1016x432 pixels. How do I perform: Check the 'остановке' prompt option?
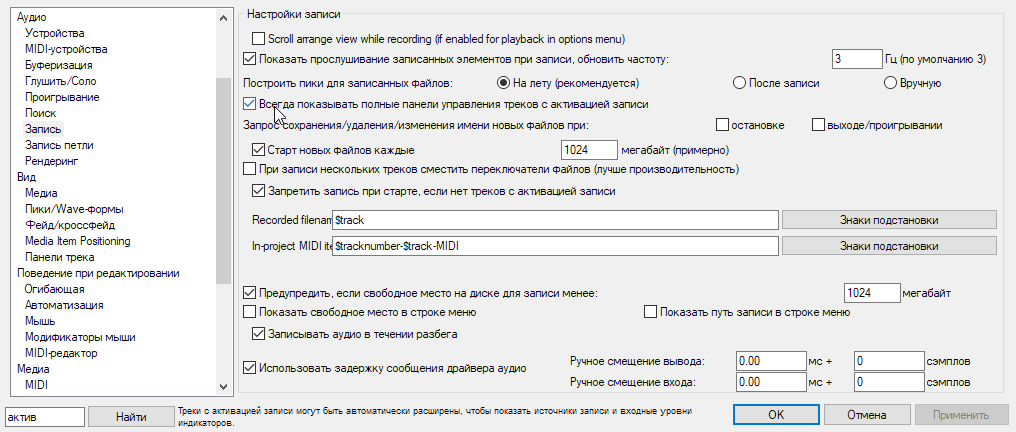click(x=723, y=125)
